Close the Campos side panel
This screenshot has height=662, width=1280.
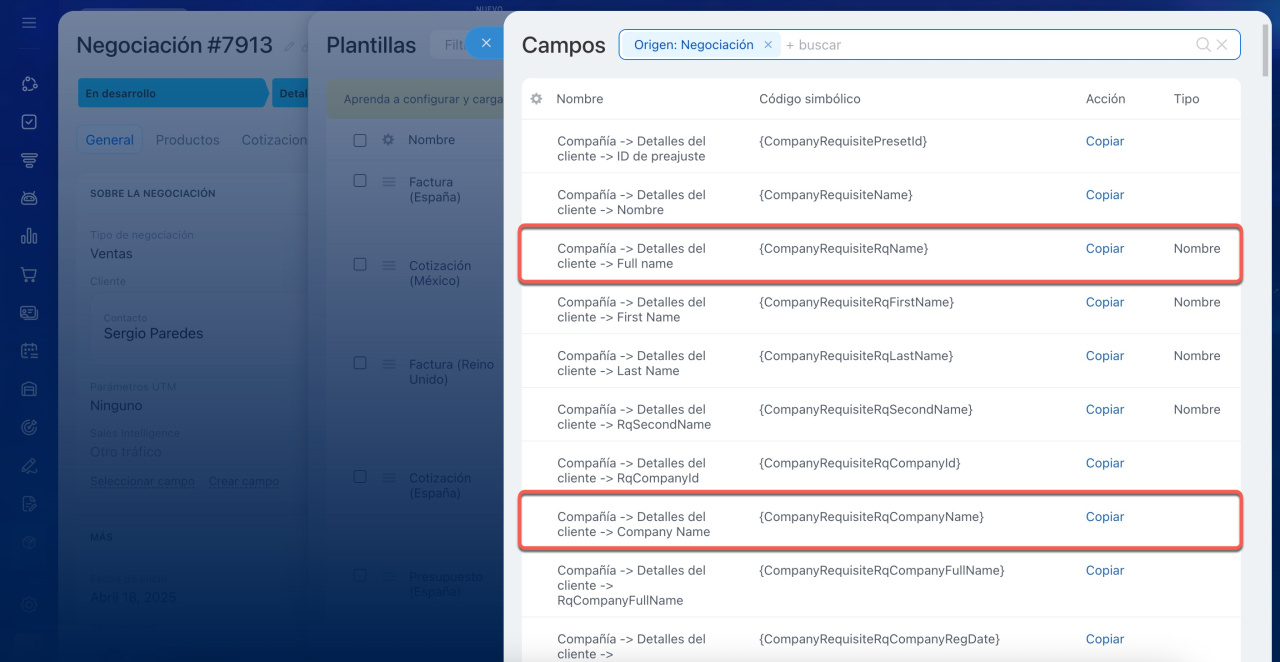click(486, 43)
